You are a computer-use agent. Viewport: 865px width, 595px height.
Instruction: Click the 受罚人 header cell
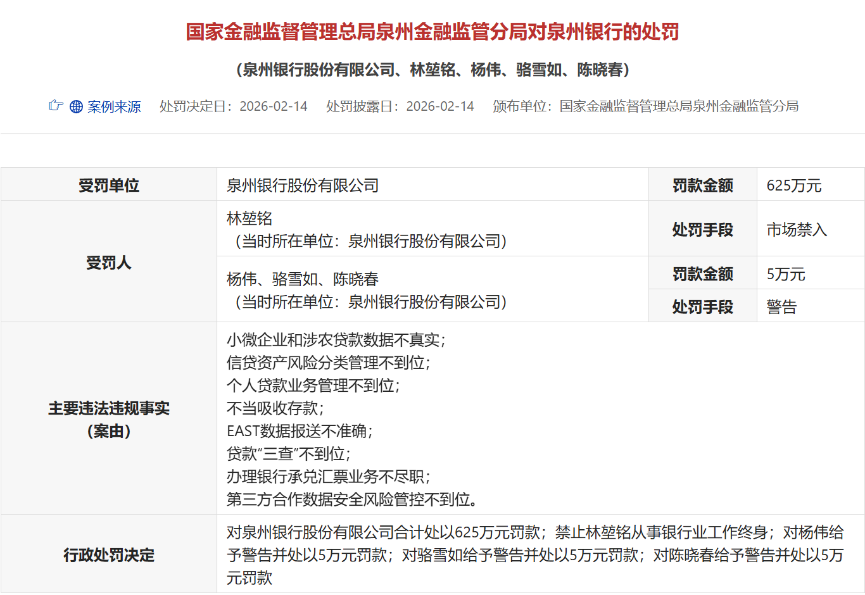click(109, 262)
